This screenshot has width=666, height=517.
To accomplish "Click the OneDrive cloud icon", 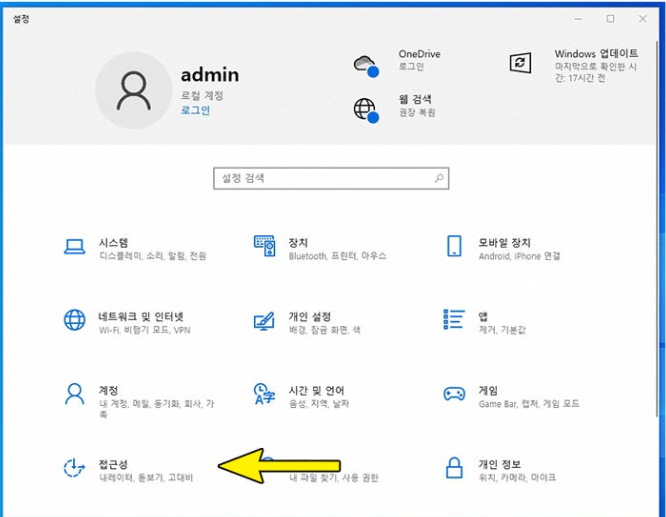I will pos(366,66).
